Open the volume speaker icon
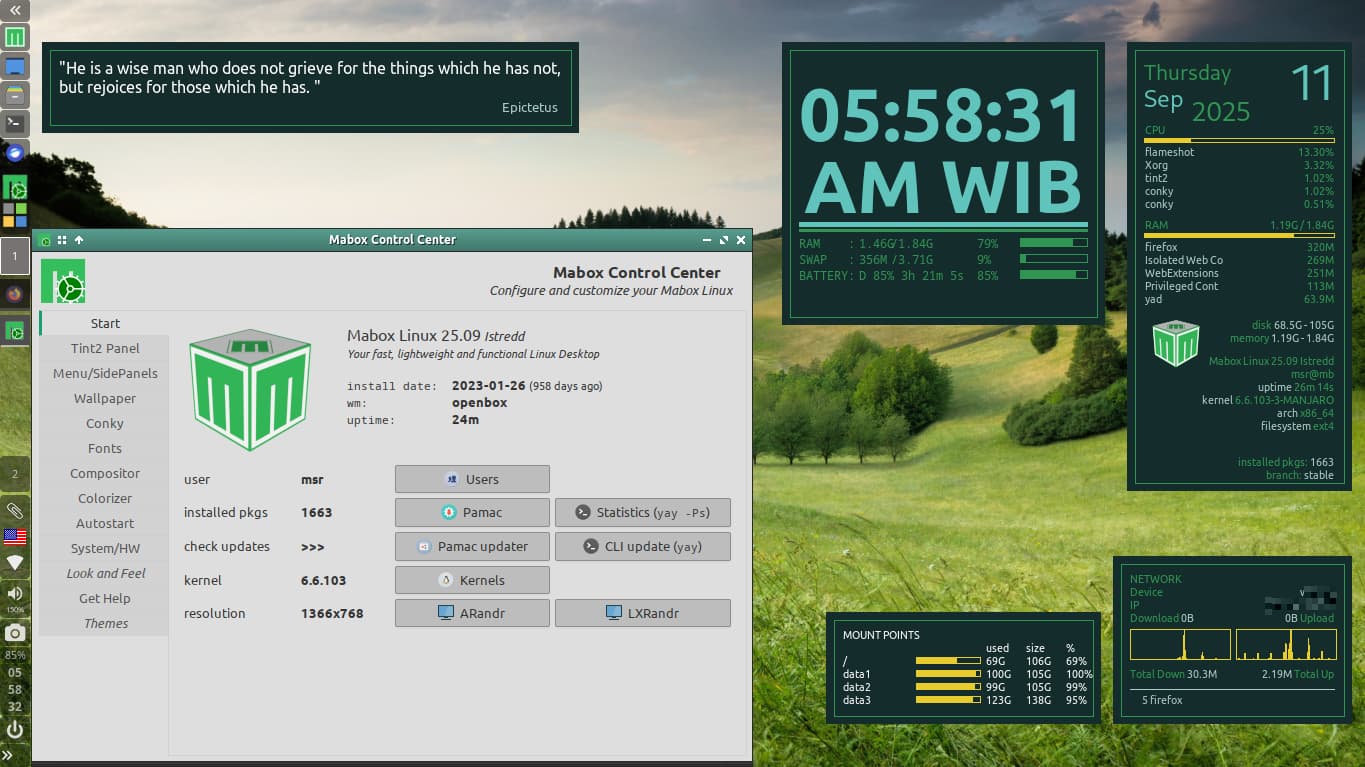The image size is (1365, 767). (x=15, y=594)
